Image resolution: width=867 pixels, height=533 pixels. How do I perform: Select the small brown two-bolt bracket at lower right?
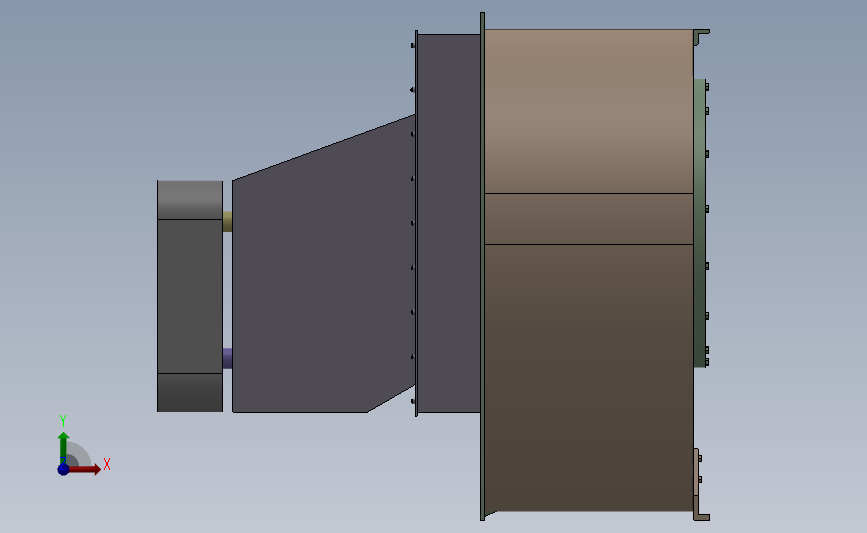pos(697,472)
